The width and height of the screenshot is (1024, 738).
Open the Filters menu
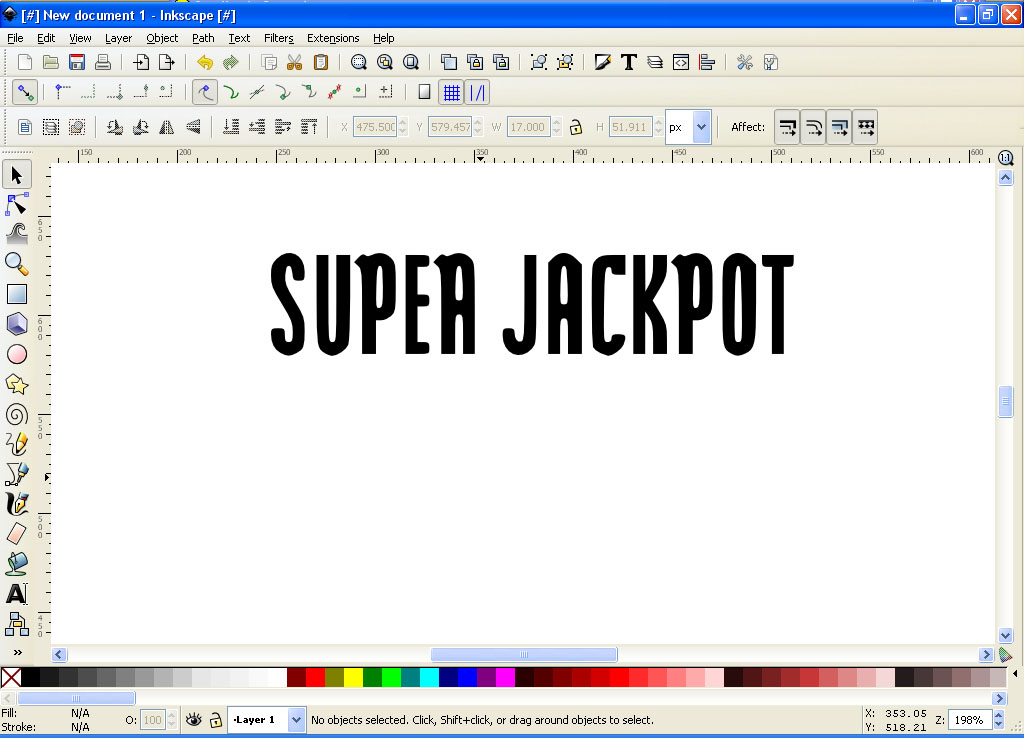(x=278, y=38)
